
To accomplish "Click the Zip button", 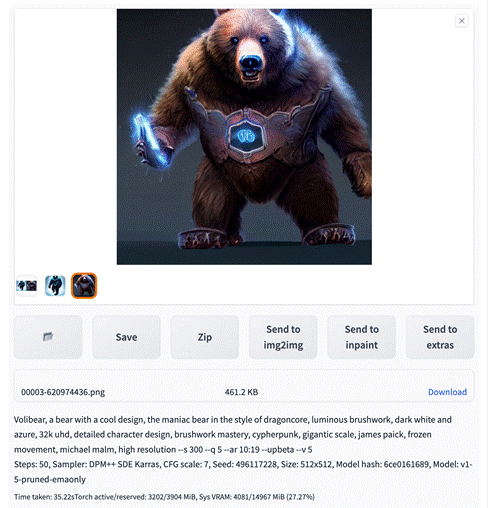I will pos(205,337).
